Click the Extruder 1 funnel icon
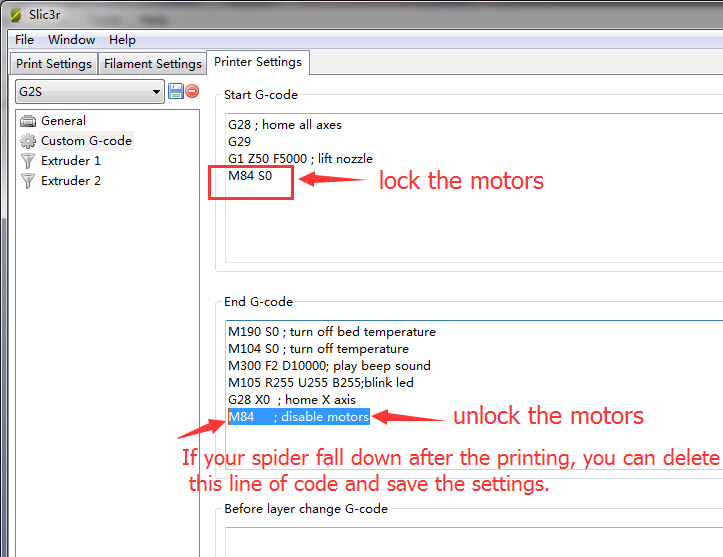Screen dimensions: 723x557 click(x=28, y=161)
